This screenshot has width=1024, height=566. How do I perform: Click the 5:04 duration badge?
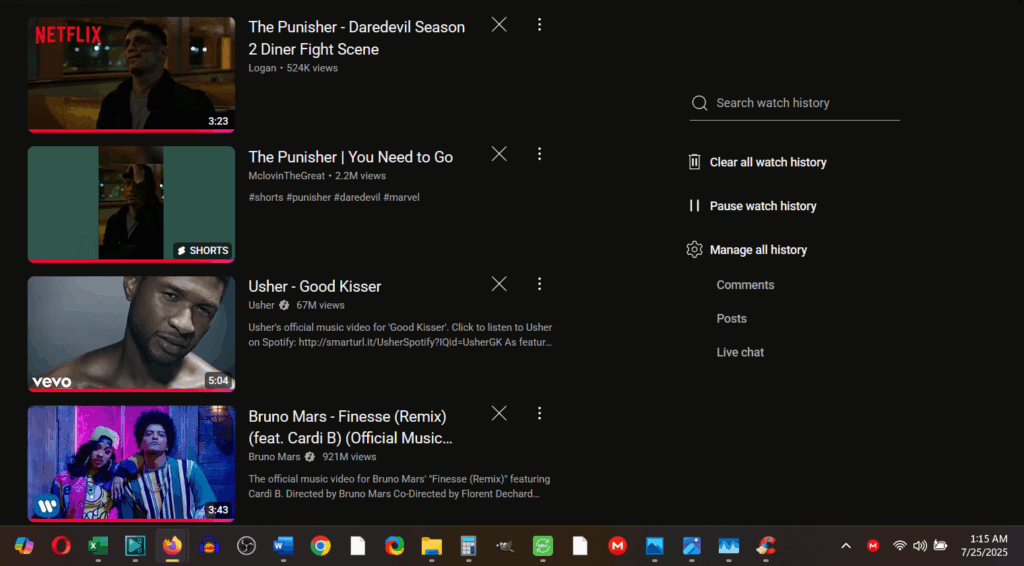pyautogui.click(x=218, y=381)
